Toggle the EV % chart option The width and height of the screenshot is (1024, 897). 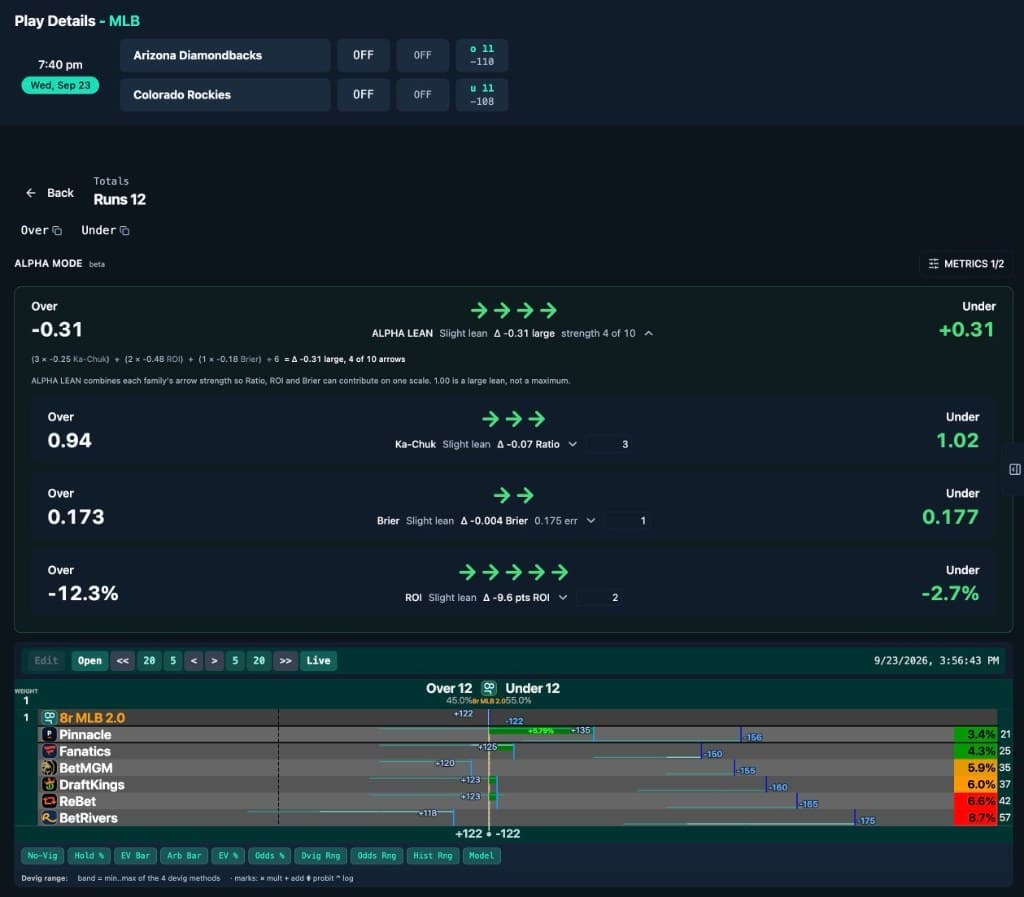coord(228,856)
